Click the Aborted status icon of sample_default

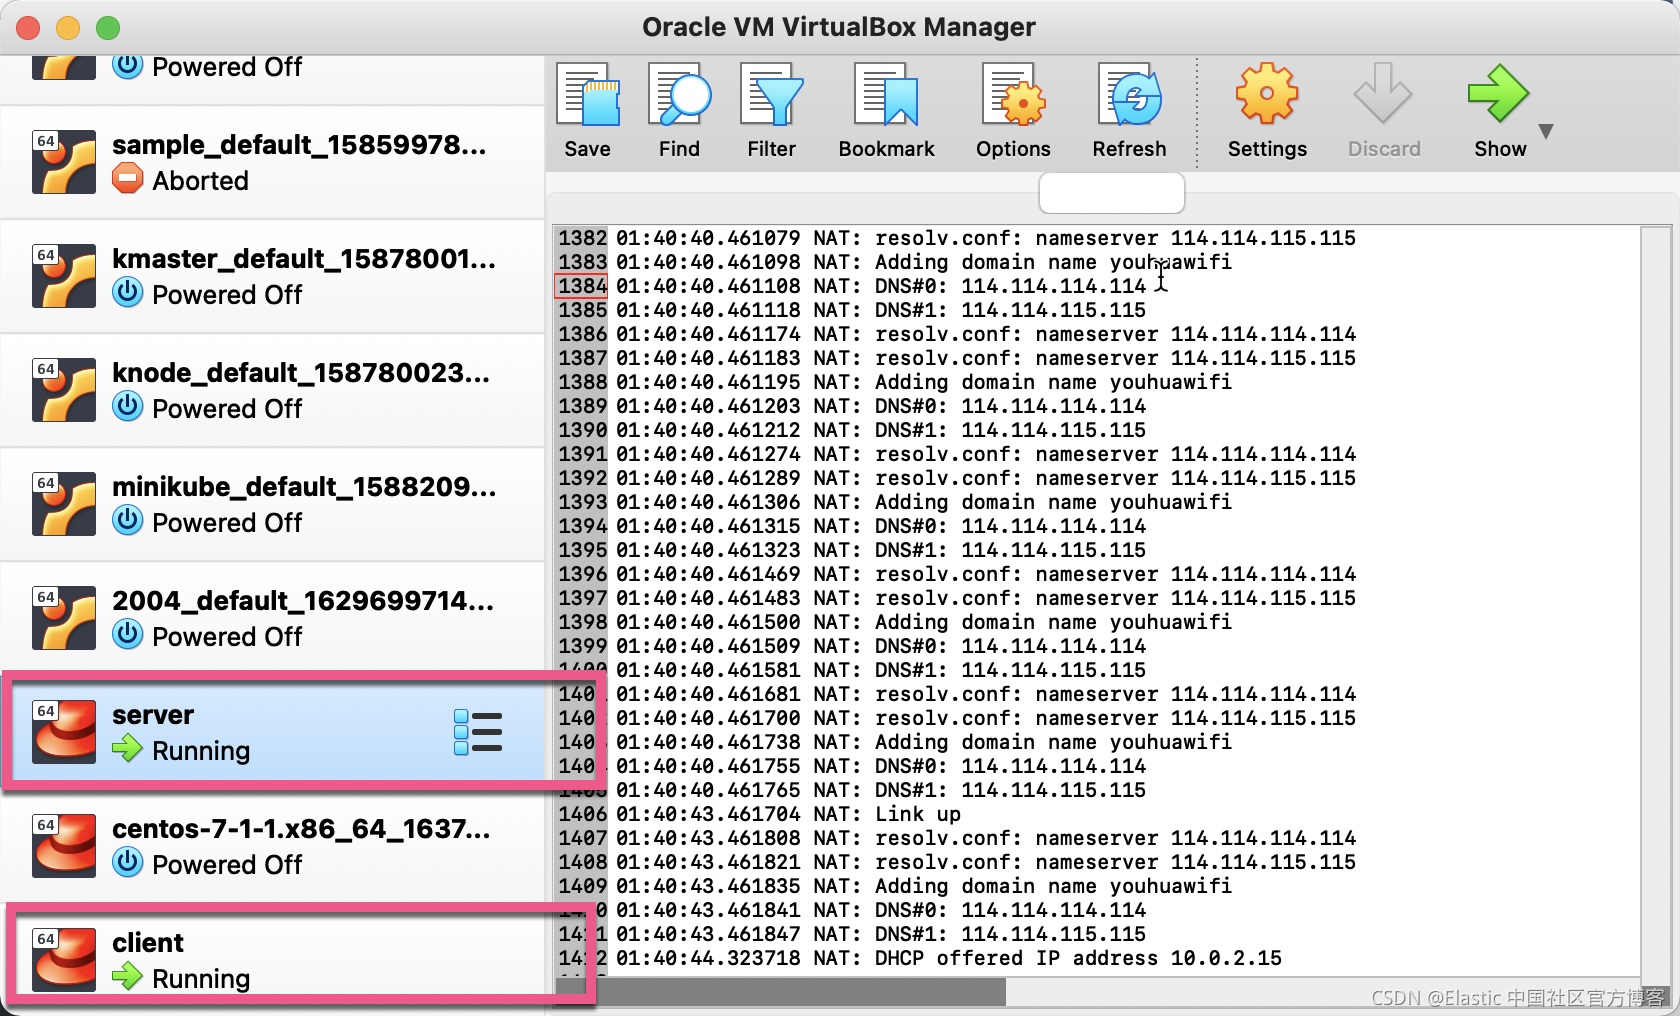pos(127,180)
